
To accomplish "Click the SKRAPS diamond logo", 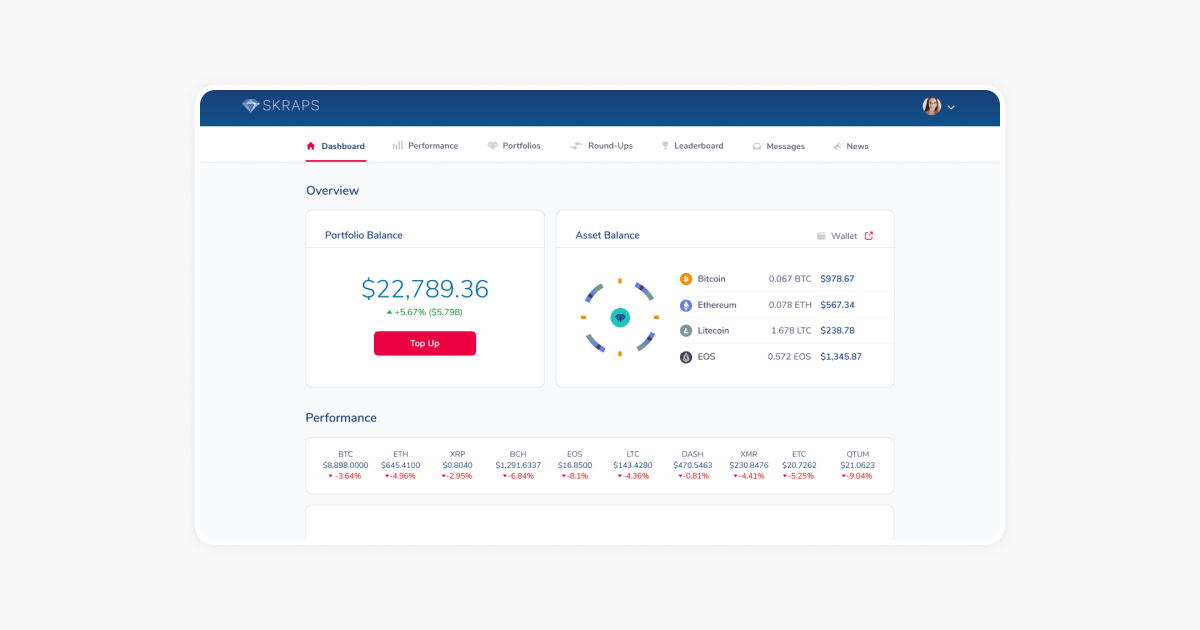I will (x=249, y=105).
